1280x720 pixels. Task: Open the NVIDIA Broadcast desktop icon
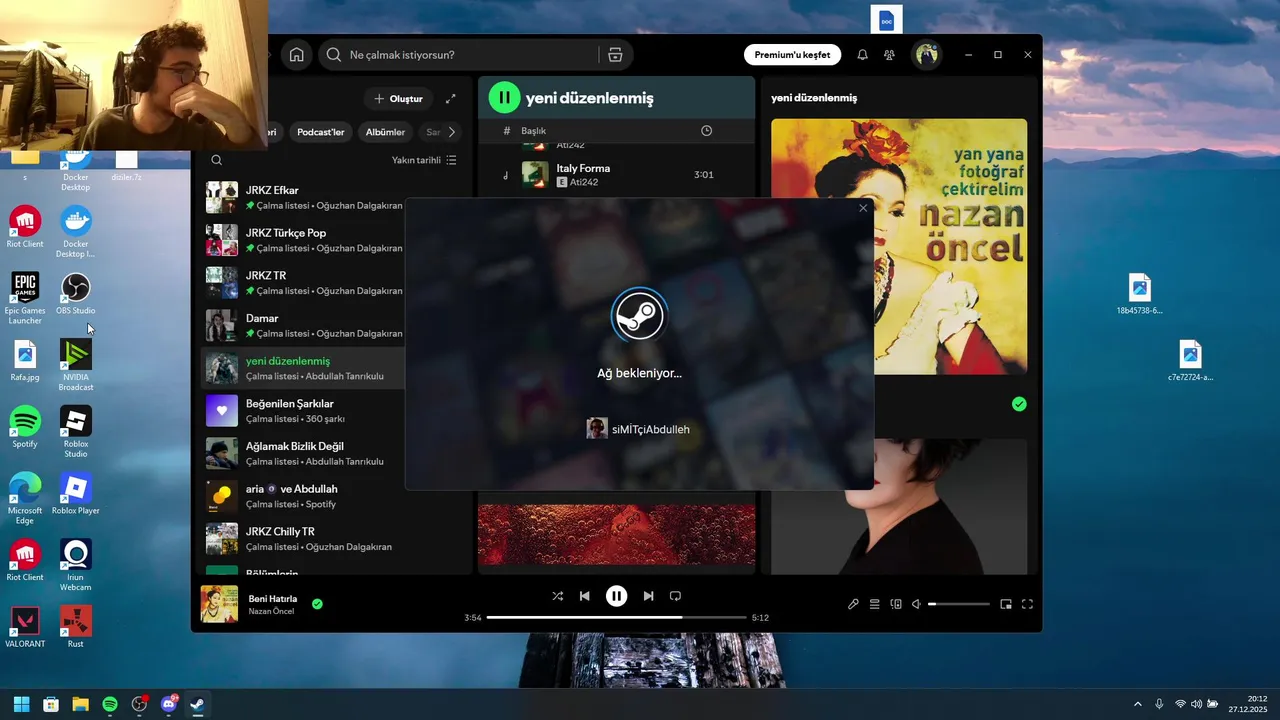(x=76, y=365)
